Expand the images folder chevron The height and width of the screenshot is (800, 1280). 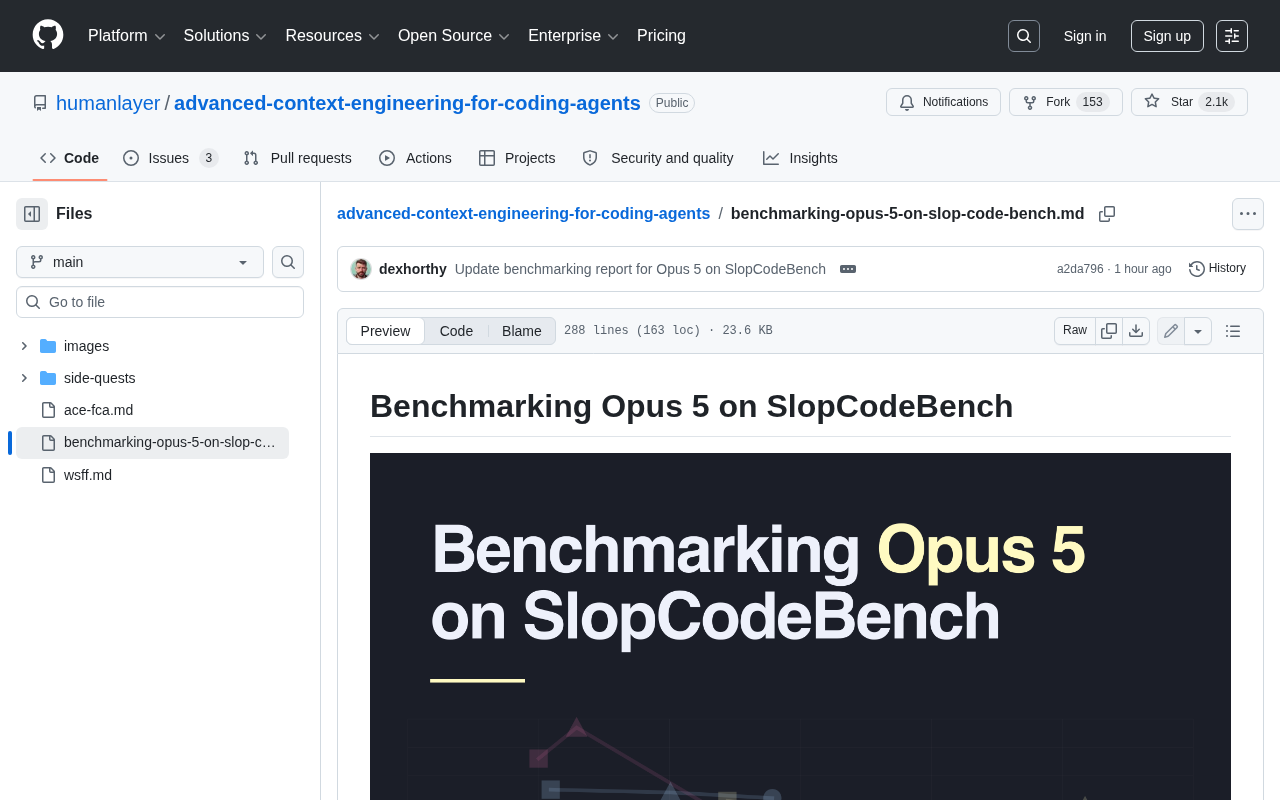click(24, 346)
